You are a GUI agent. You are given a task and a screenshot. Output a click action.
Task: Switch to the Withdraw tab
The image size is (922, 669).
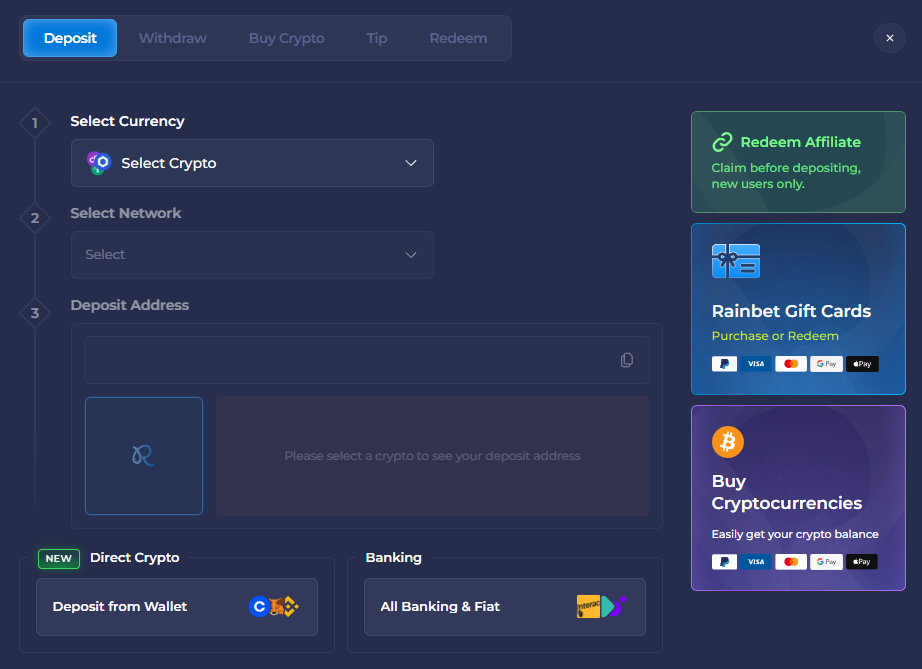point(172,38)
